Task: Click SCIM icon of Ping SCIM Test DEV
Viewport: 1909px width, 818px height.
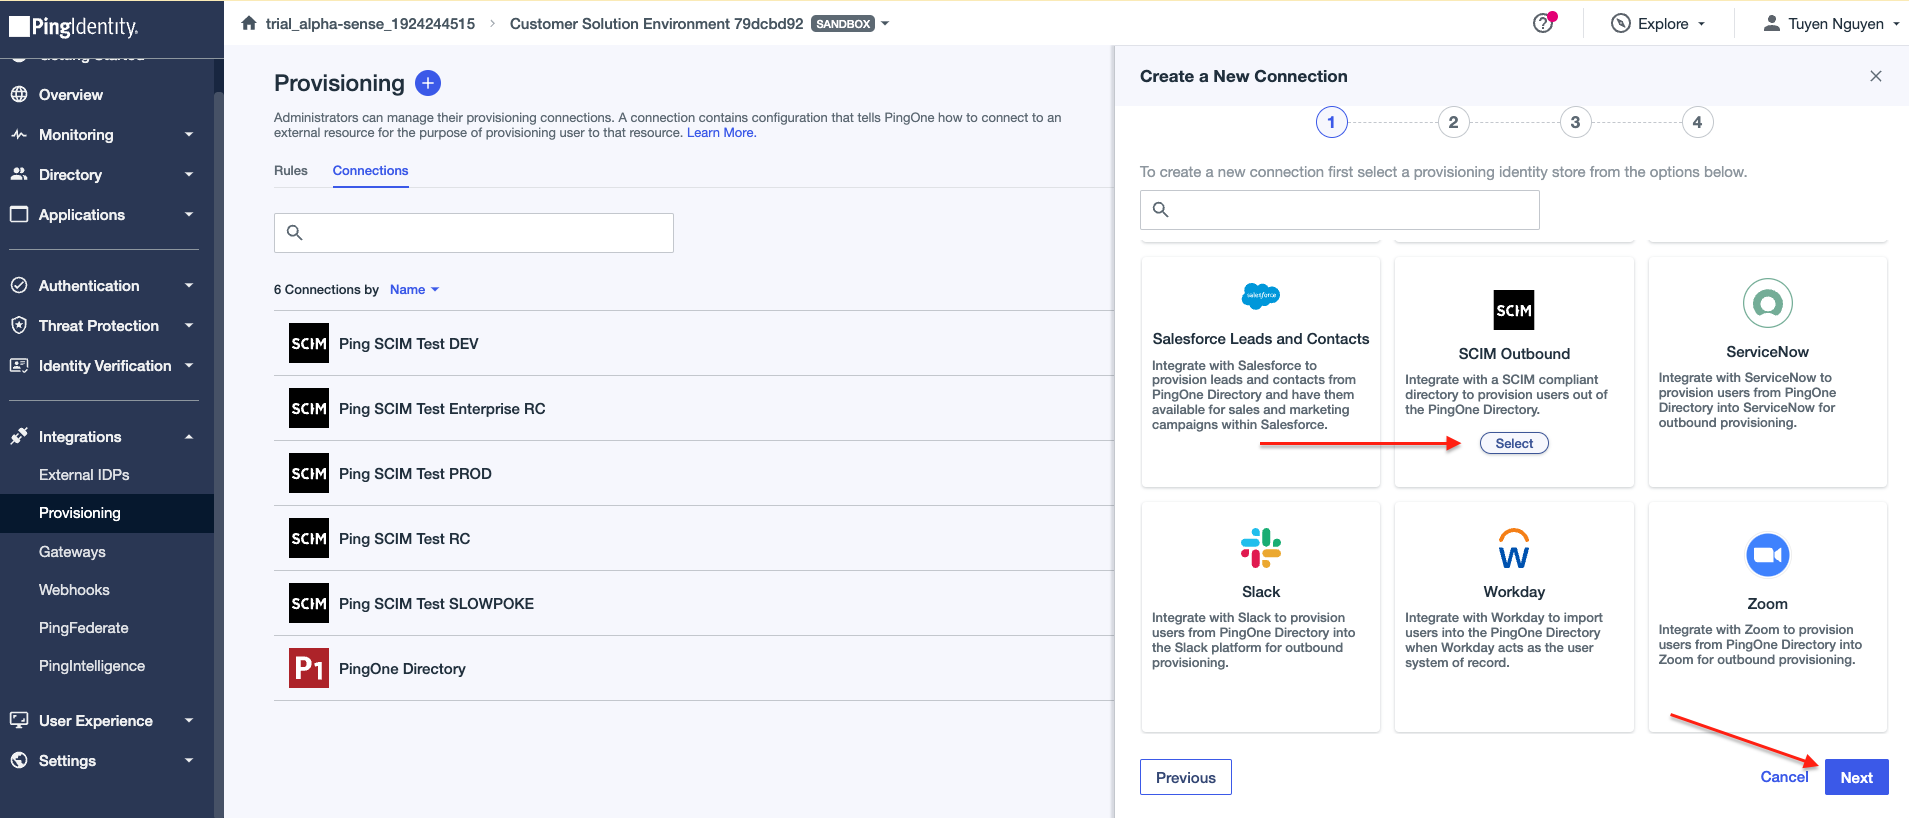Action: coord(309,343)
